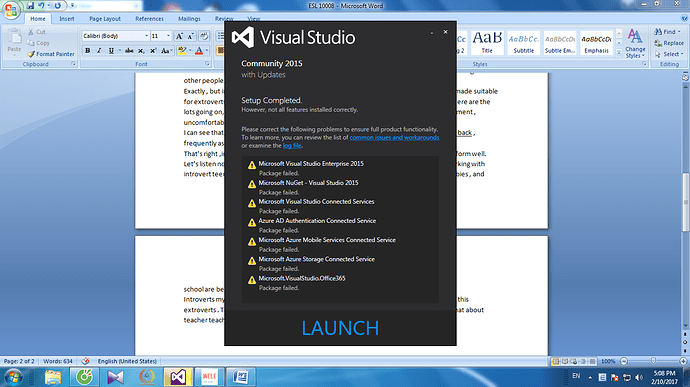Shrink the font size
690x387 pixels.
pos(191,36)
